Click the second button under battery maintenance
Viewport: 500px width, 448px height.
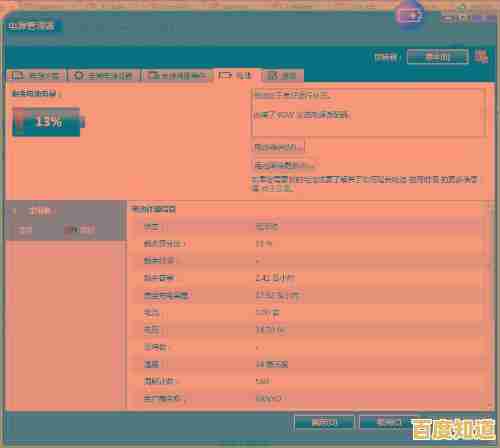pos(284,165)
